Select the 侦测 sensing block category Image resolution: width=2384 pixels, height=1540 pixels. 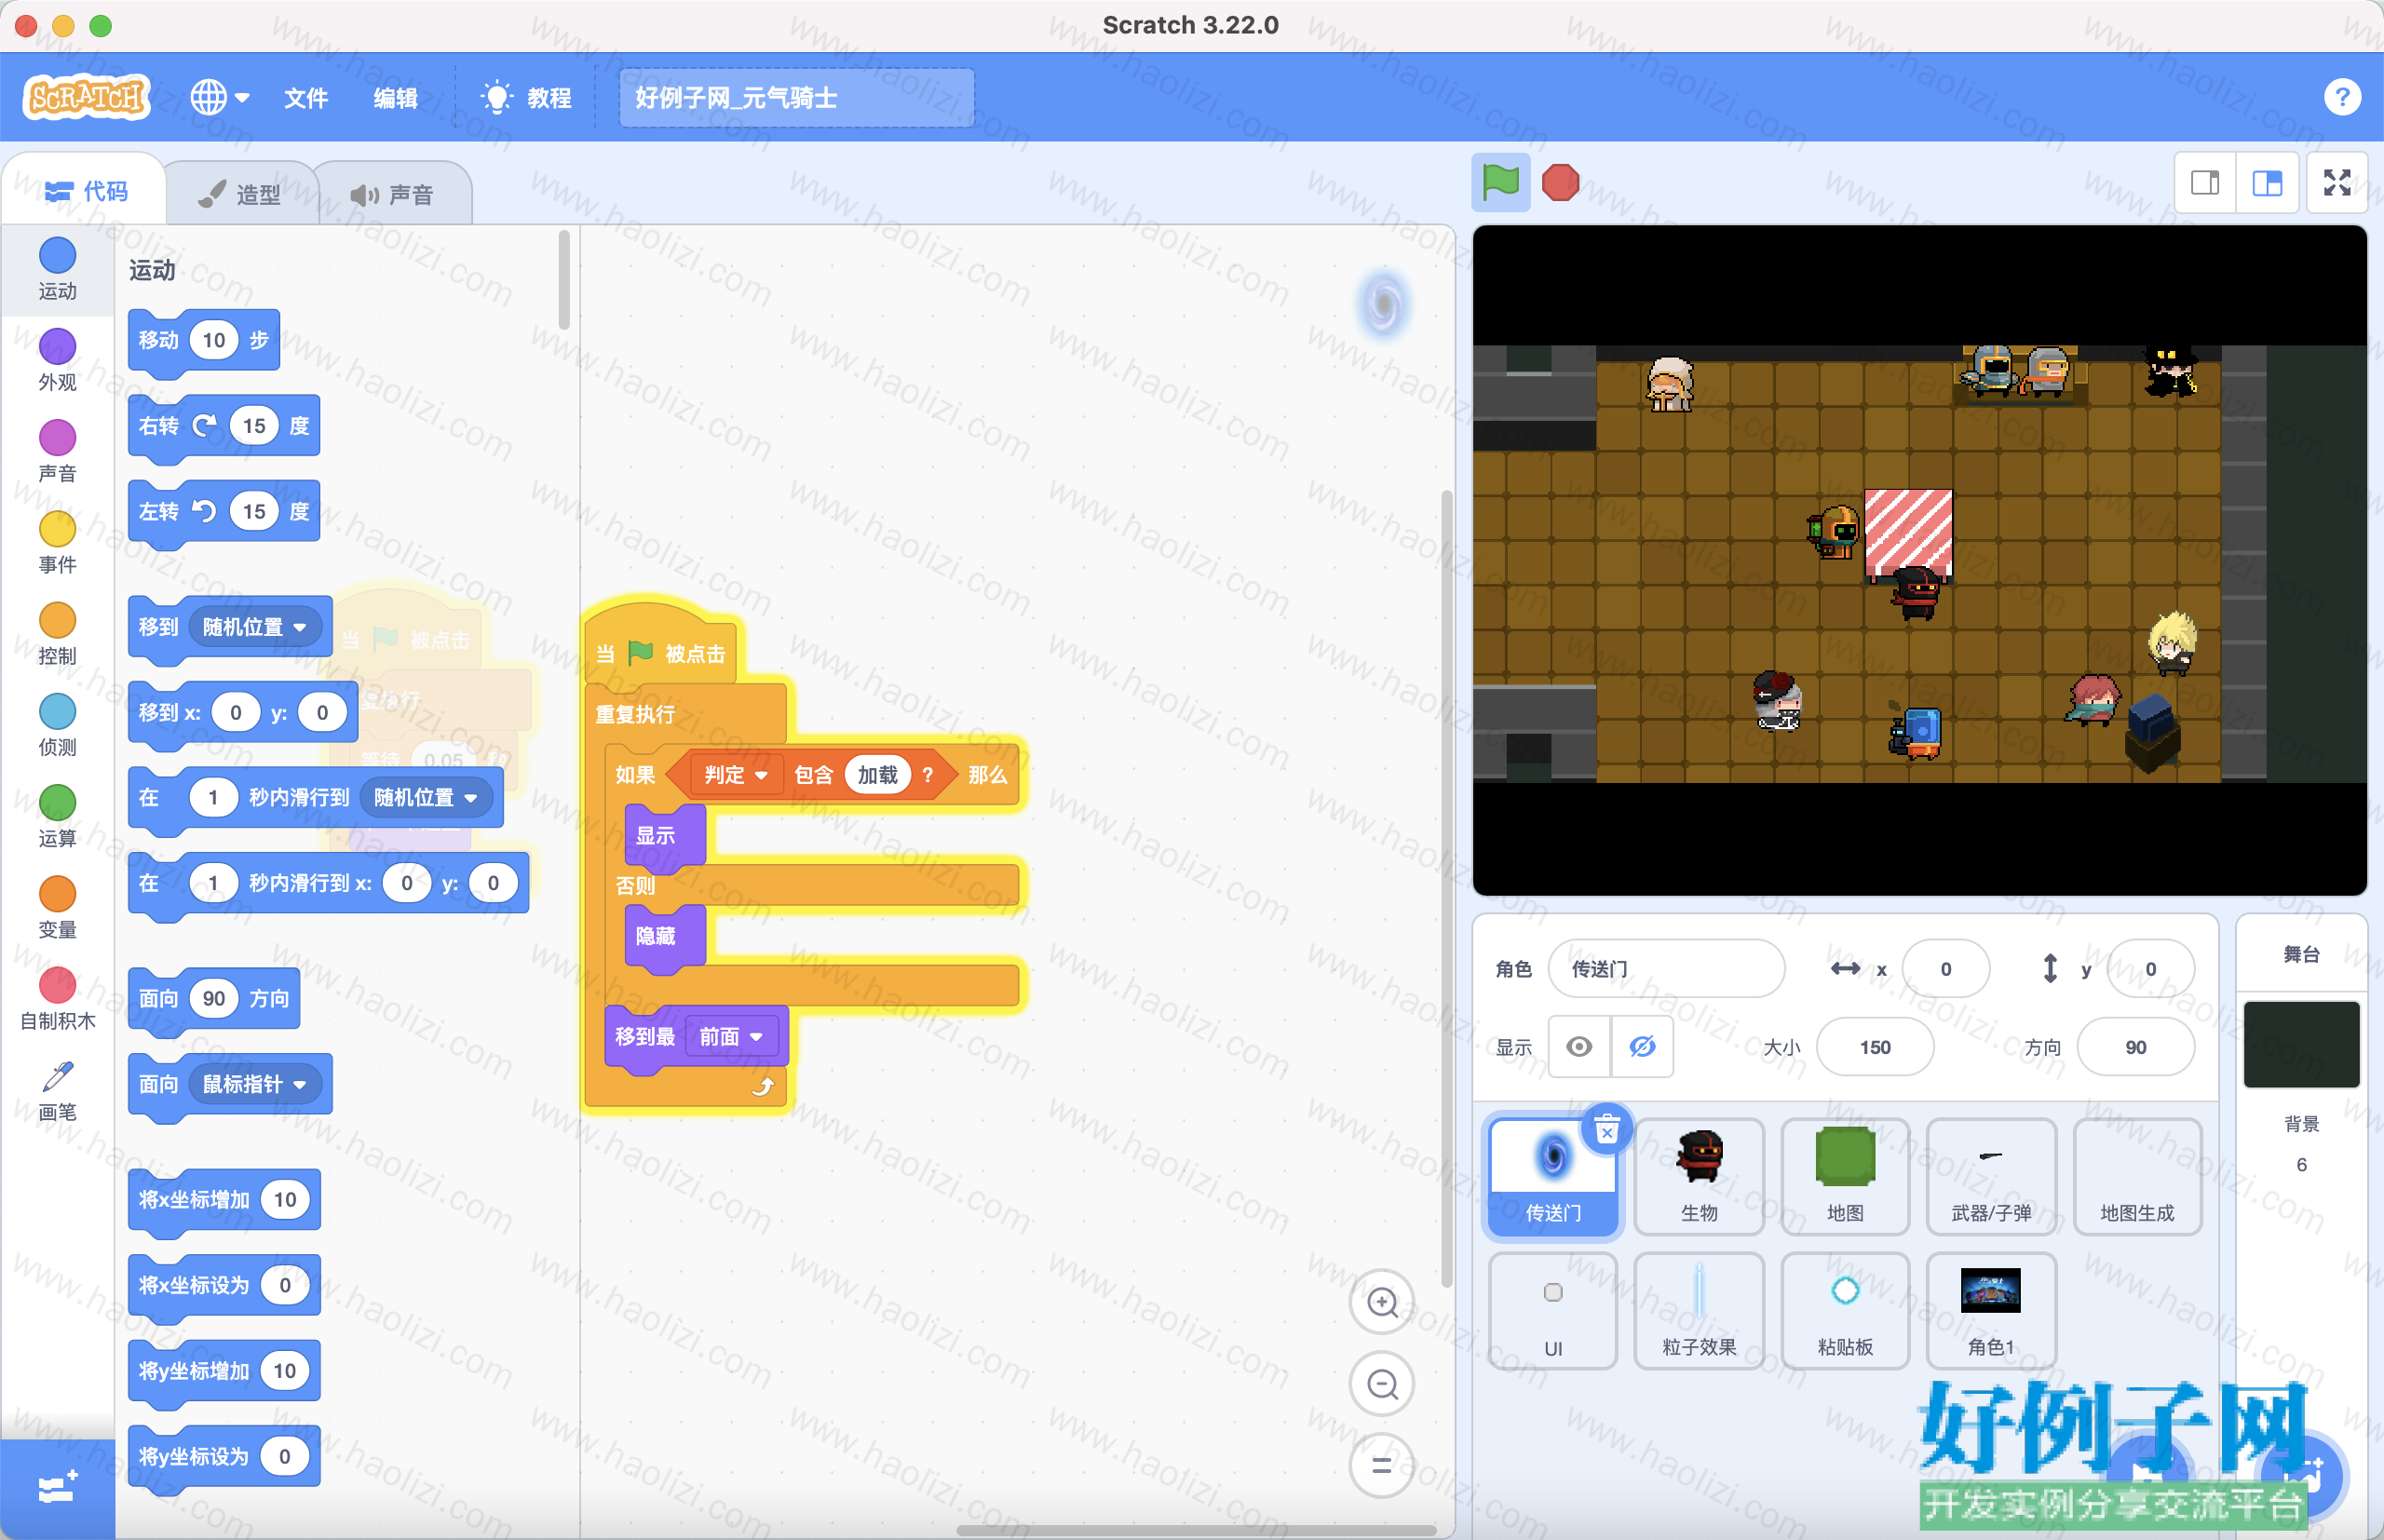pyautogui.click(x=57, y=725)
